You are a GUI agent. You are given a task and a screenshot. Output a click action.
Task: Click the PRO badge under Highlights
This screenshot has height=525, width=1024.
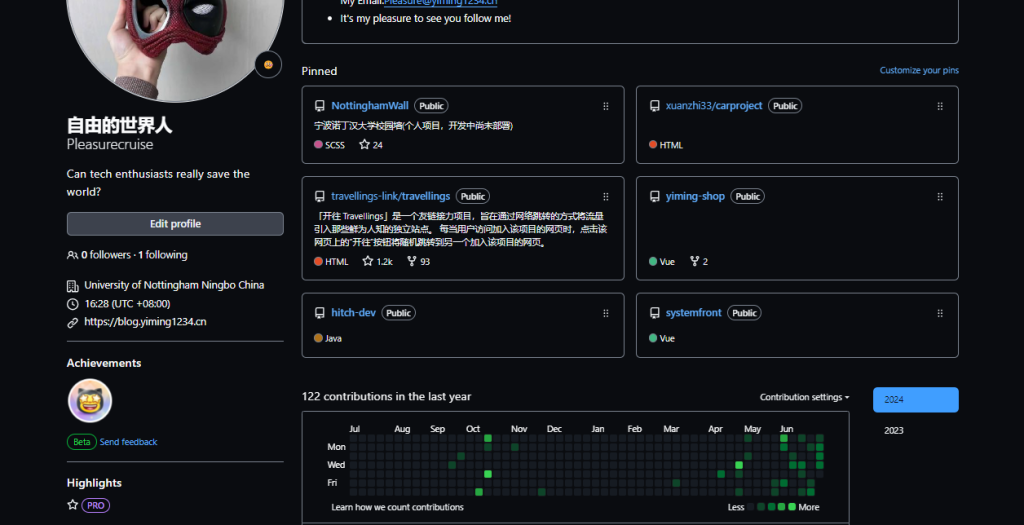95,505
